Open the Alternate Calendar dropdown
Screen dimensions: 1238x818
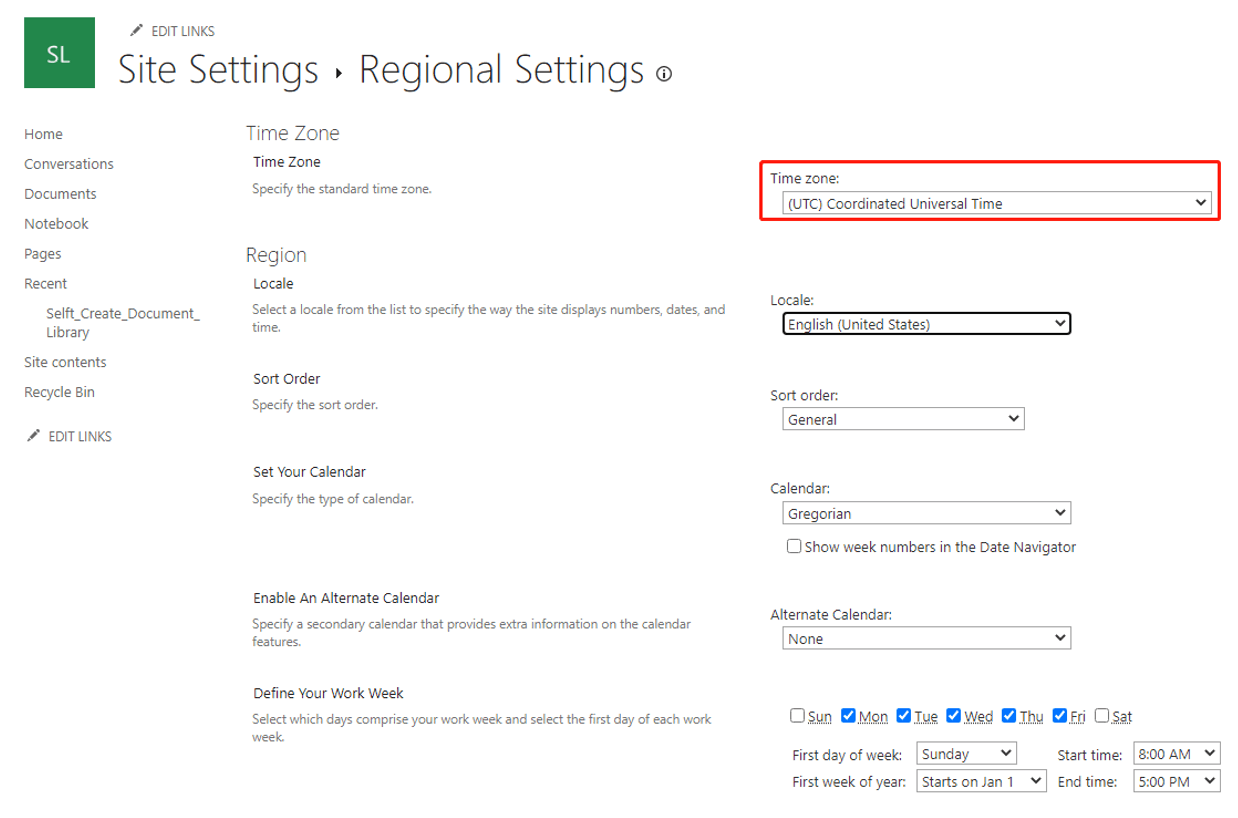pos(926,638)
